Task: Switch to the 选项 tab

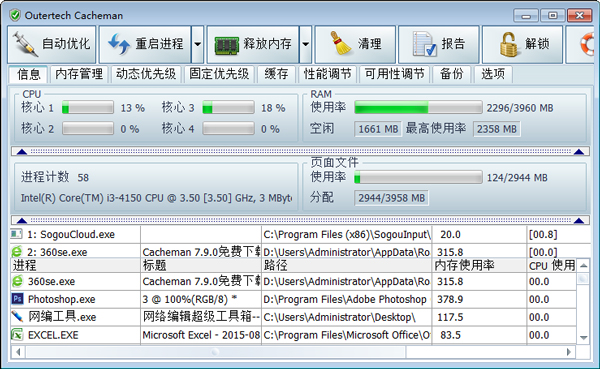Action: coord(493,73)
